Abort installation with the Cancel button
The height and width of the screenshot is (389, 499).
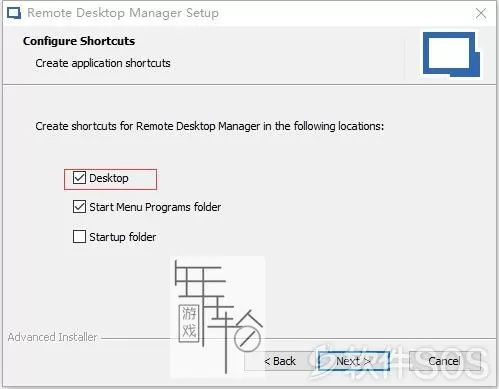coord(444,361)
